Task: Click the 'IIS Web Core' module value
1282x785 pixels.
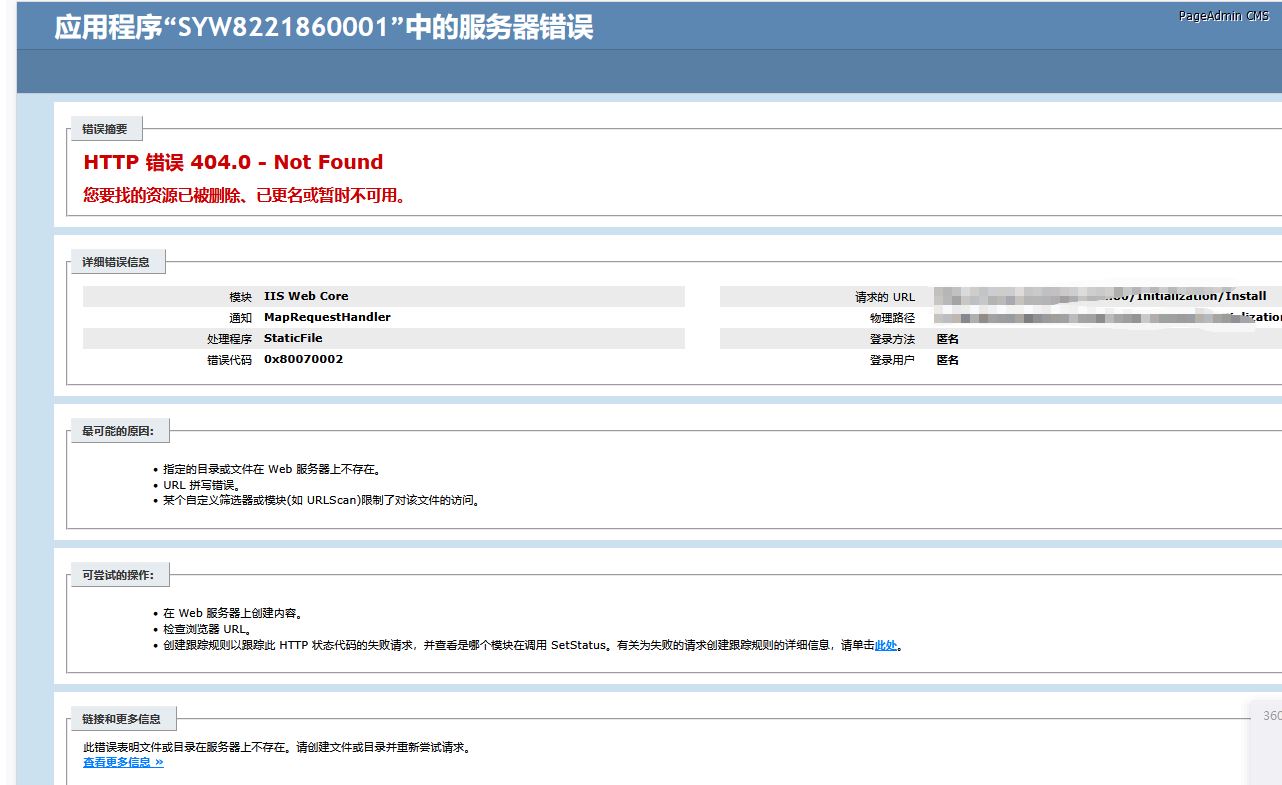Action: tap(306, 297)
